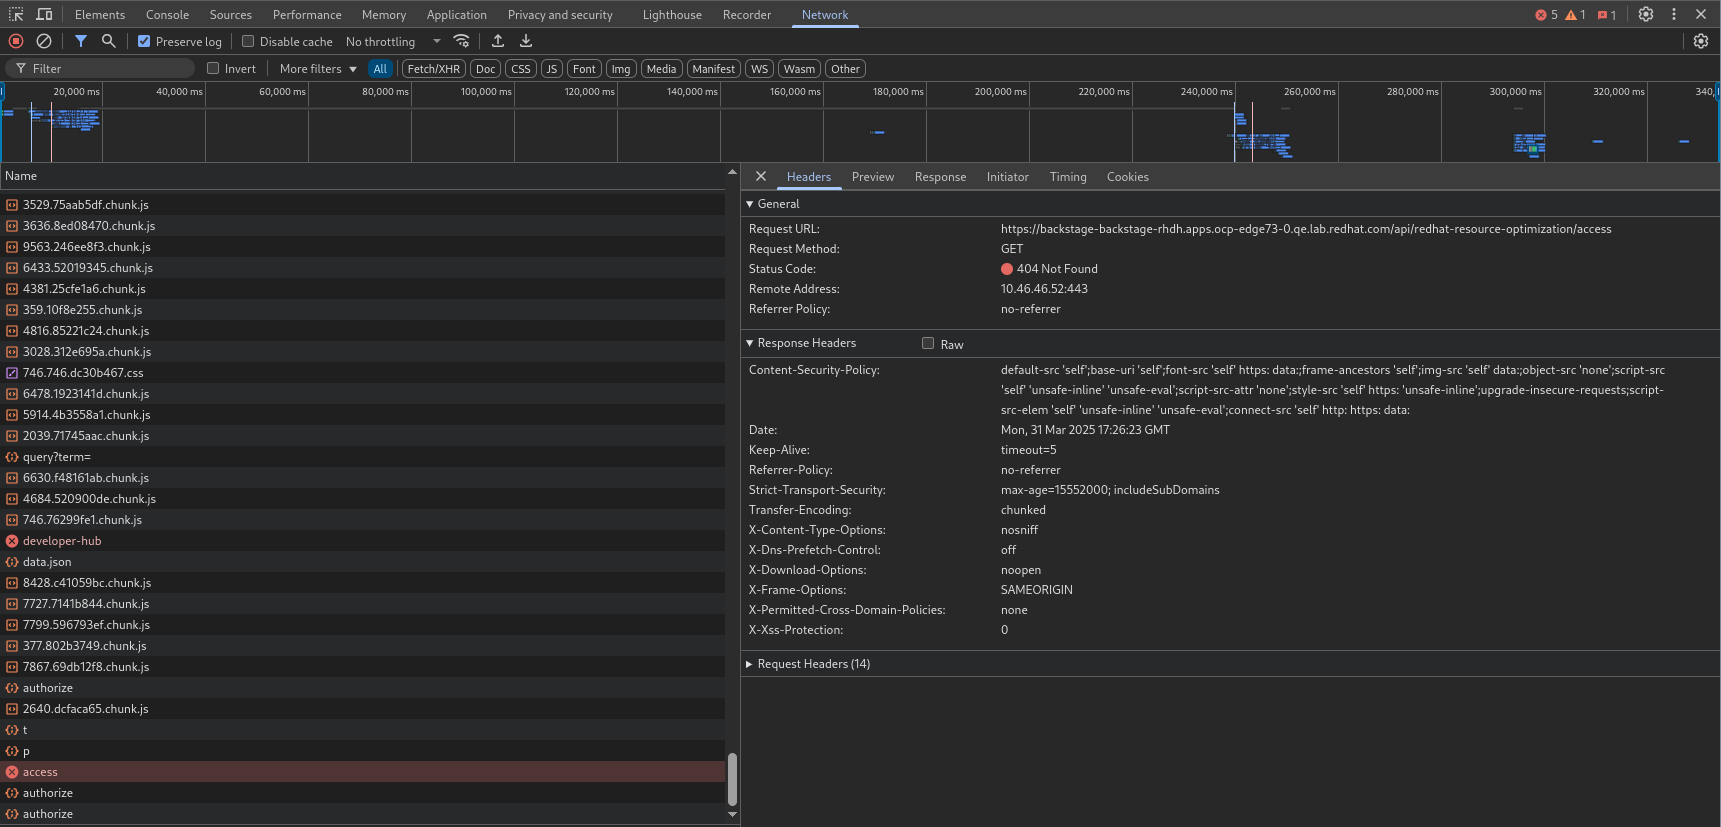
Task: Click the export HAR download icon
Action: pyautogui.click(x=526, y=41)
